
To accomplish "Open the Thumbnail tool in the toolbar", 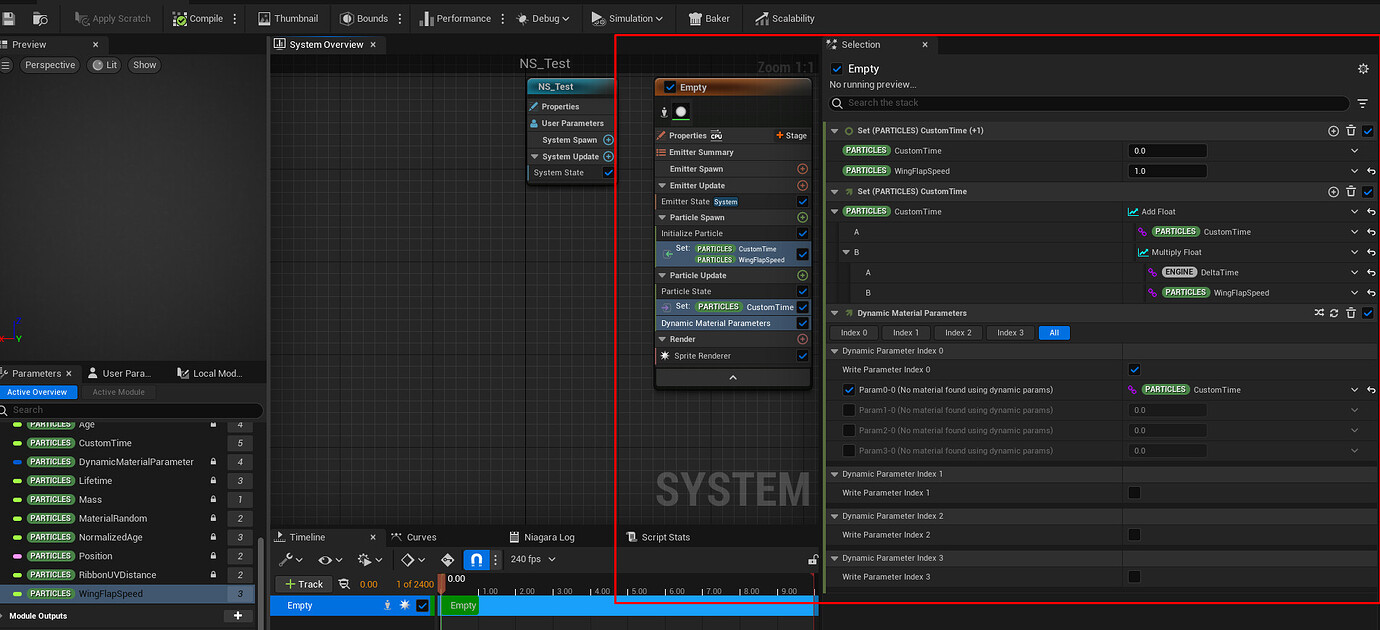I will tap(288, 18).
